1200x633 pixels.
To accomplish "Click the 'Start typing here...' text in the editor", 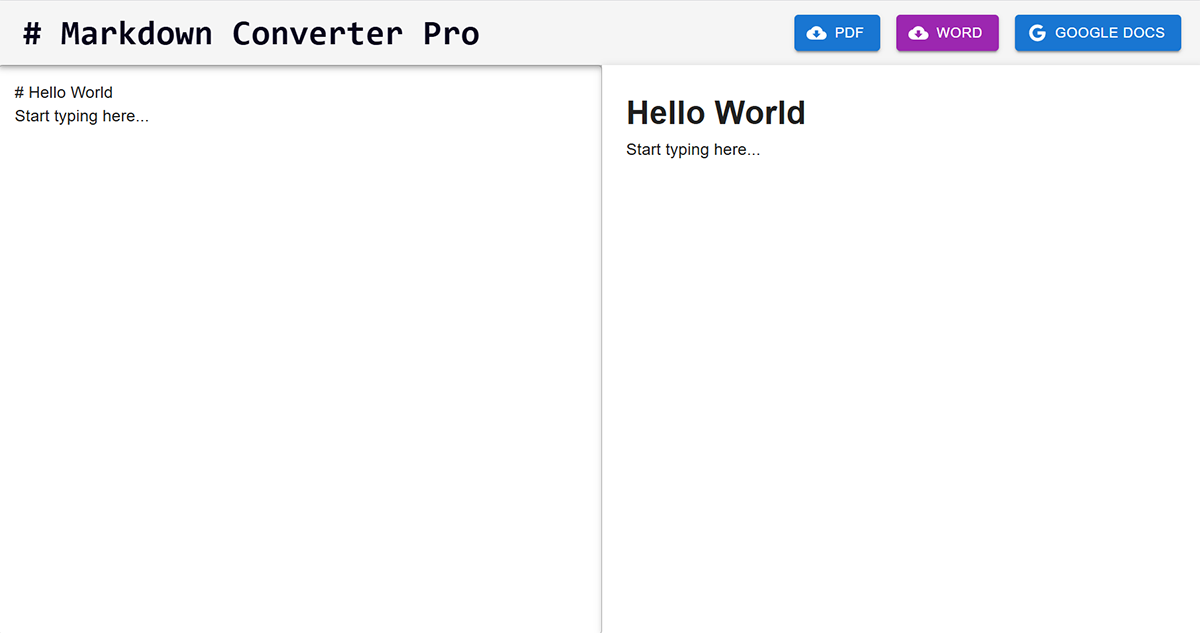I will click(81, 116).
